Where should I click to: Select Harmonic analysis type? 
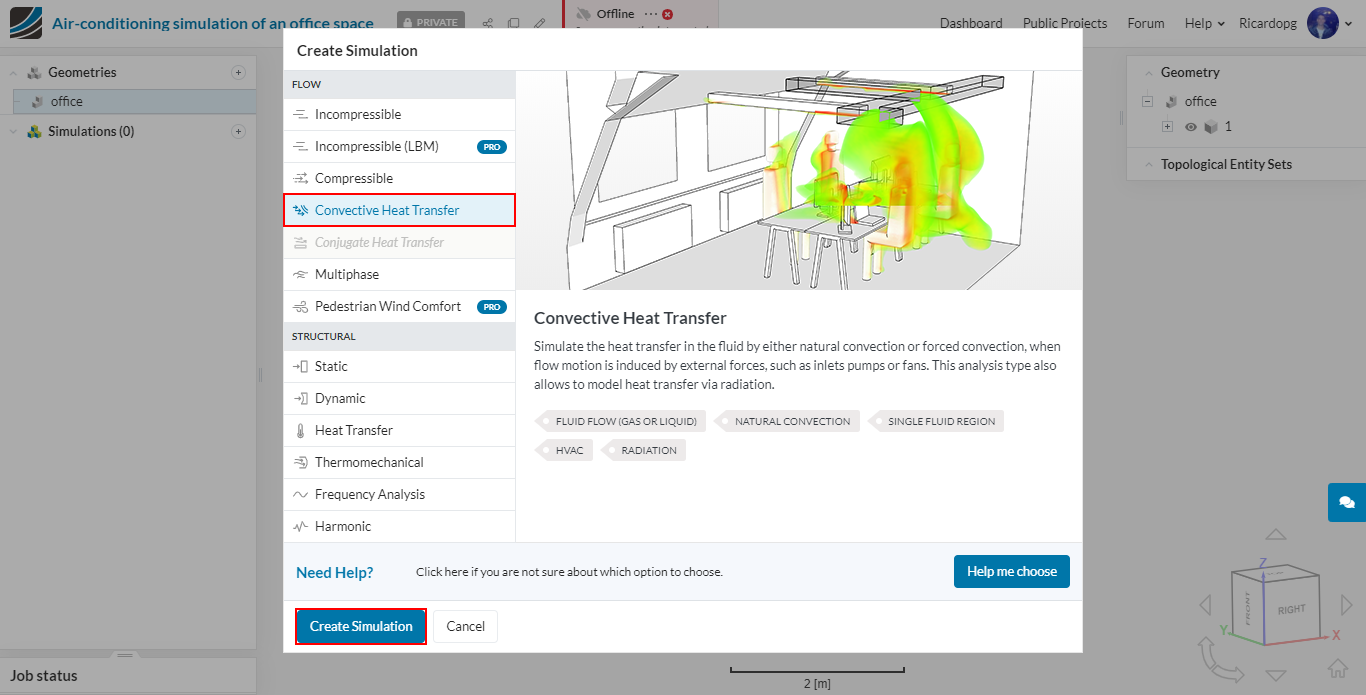pos(399,526)
